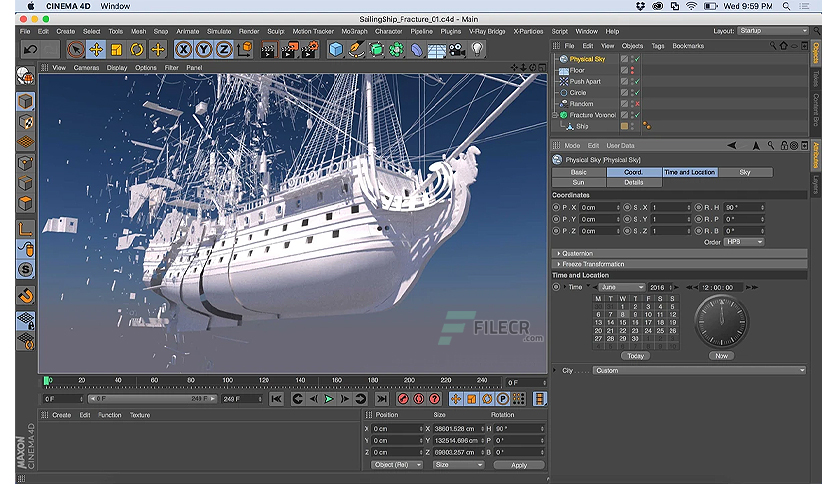
Task: Open the blue Deformer icon
Action: click(416, 50)
